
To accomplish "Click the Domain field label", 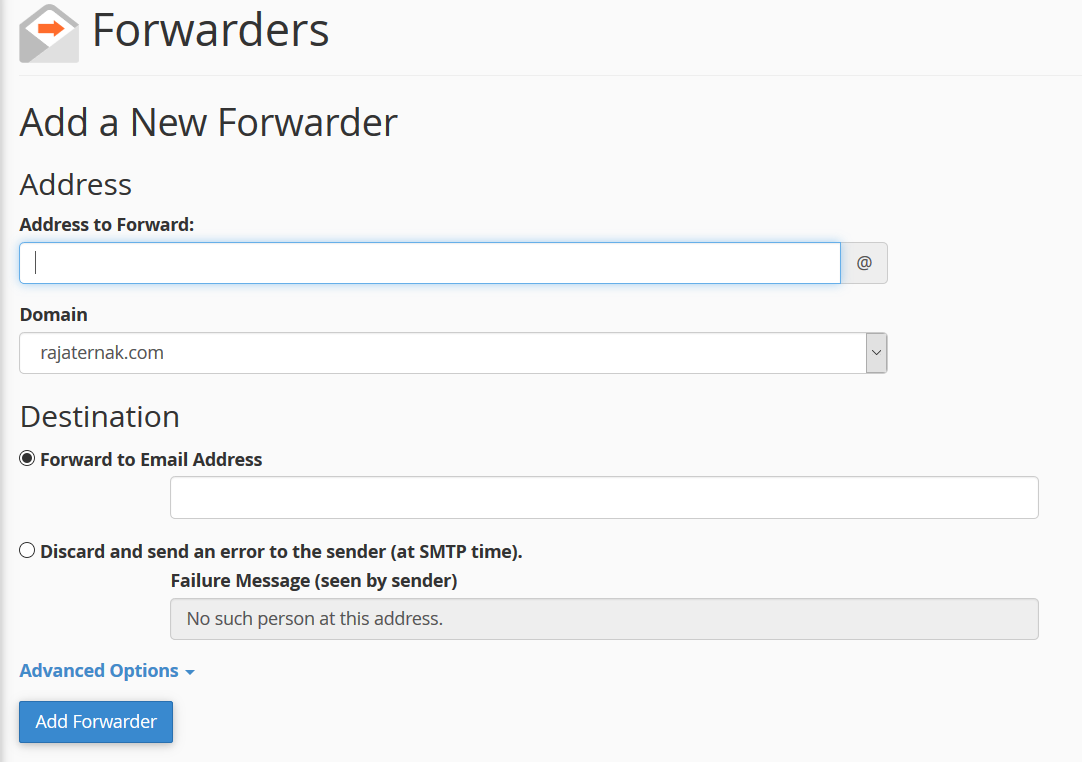I will click(54, 314).
